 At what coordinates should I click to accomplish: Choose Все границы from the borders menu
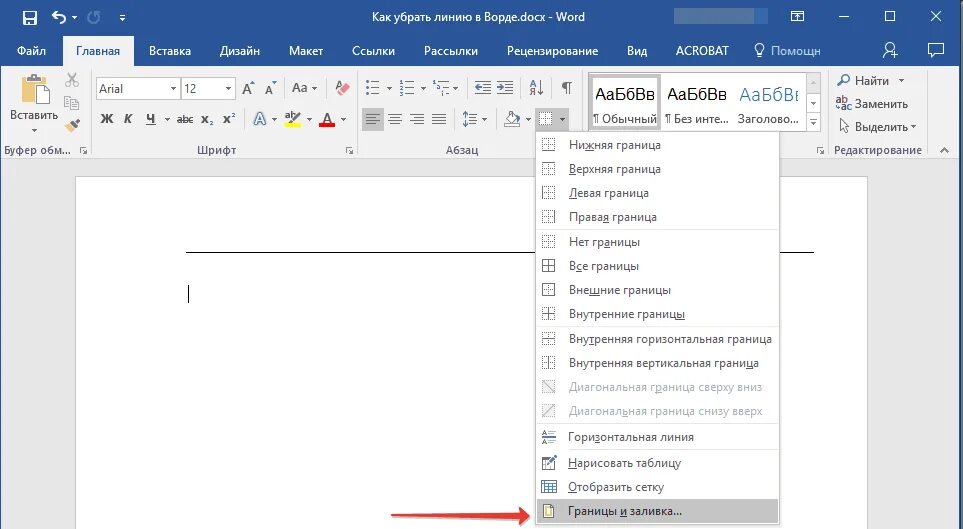(x=657, y=266)
